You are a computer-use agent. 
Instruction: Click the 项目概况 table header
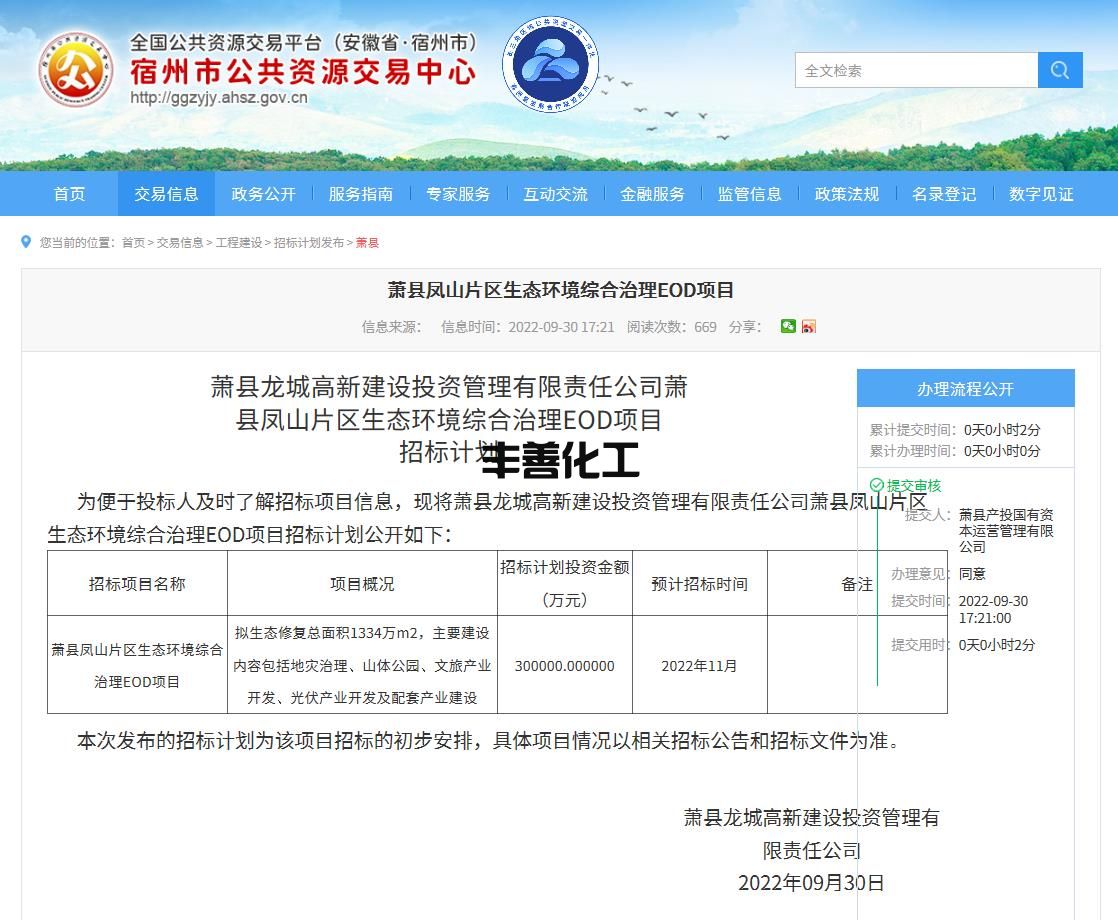362,583
